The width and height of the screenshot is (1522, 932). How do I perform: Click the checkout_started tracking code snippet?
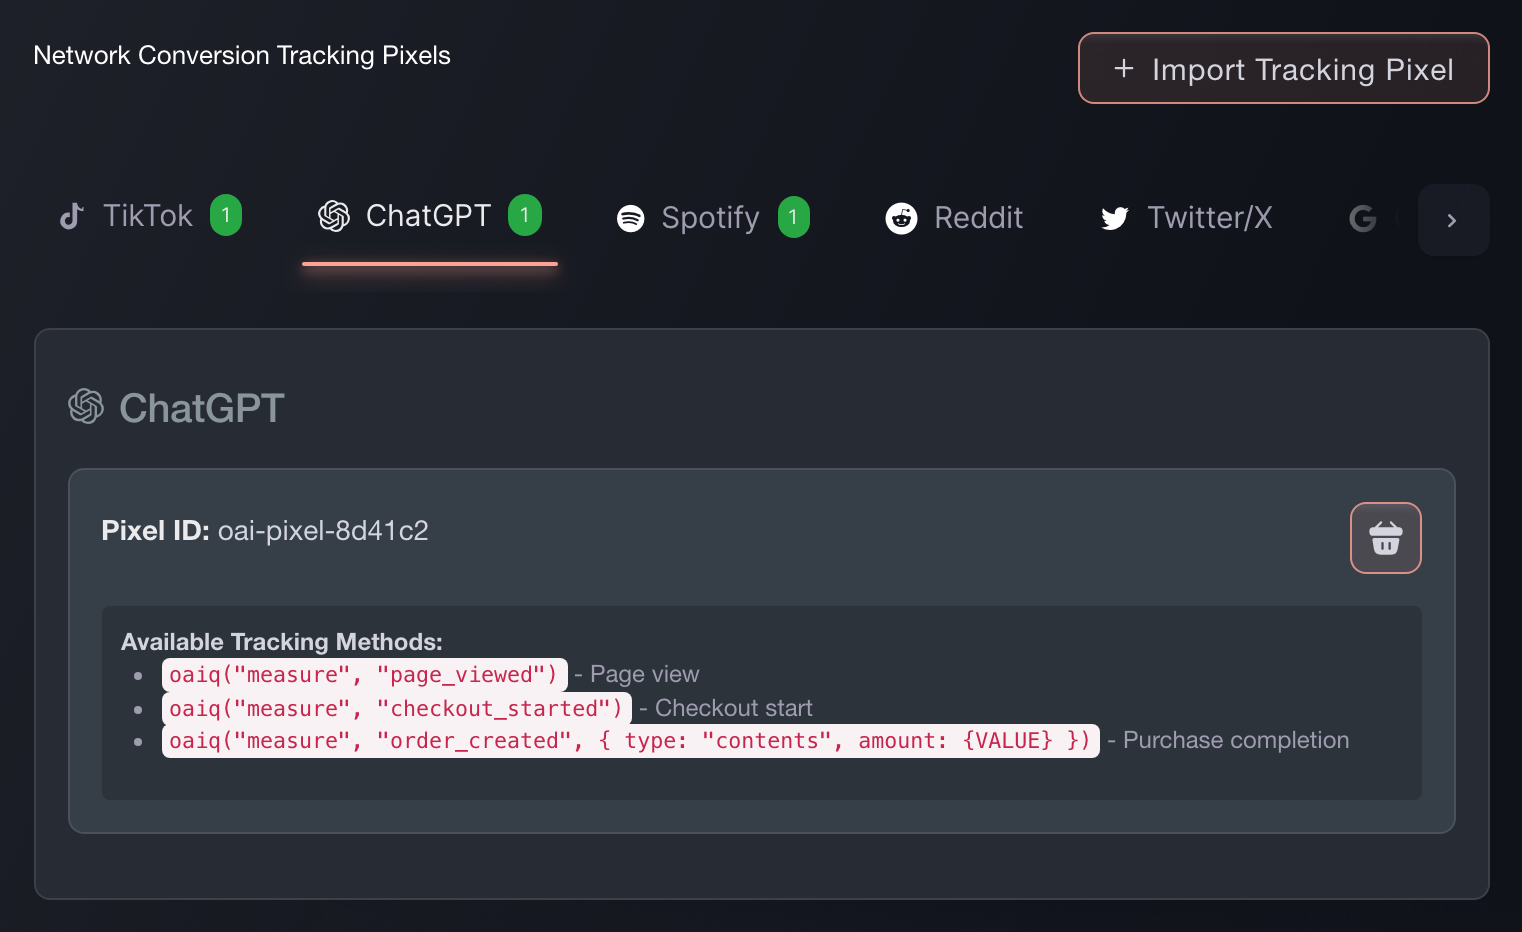(x=397, y=708)
